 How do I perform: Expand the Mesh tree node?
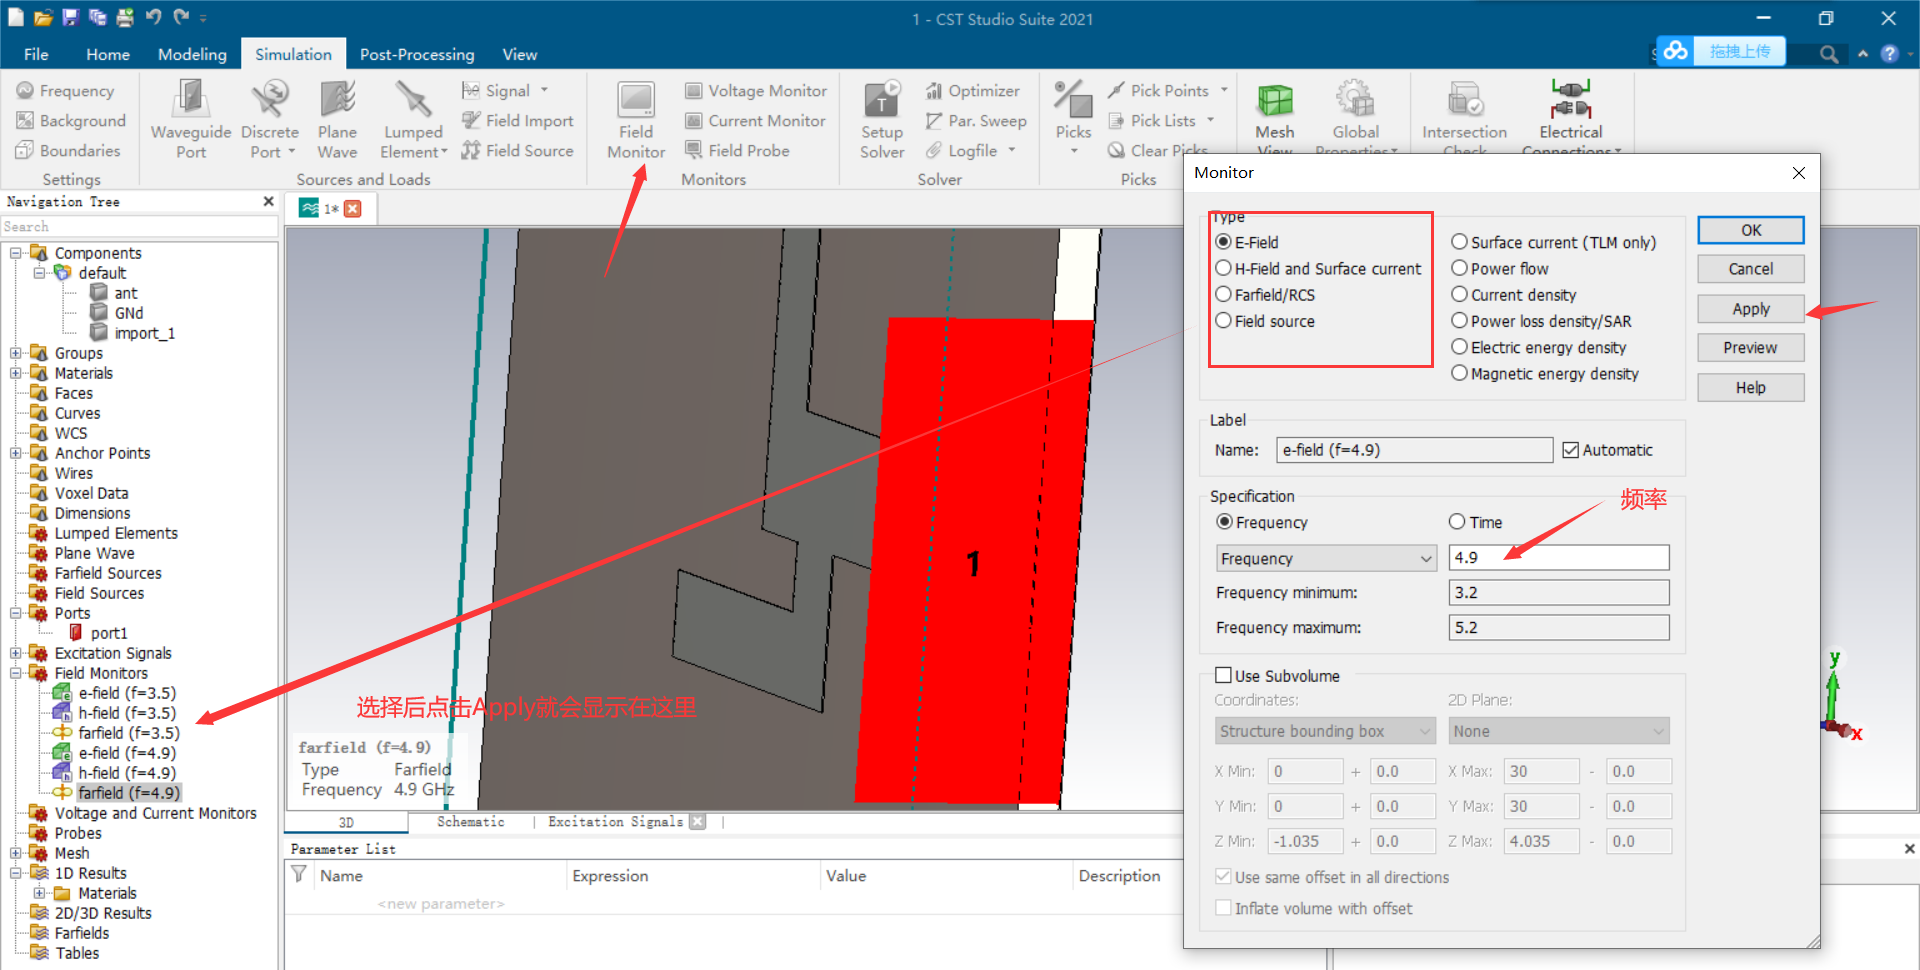(x=16, y=853)
